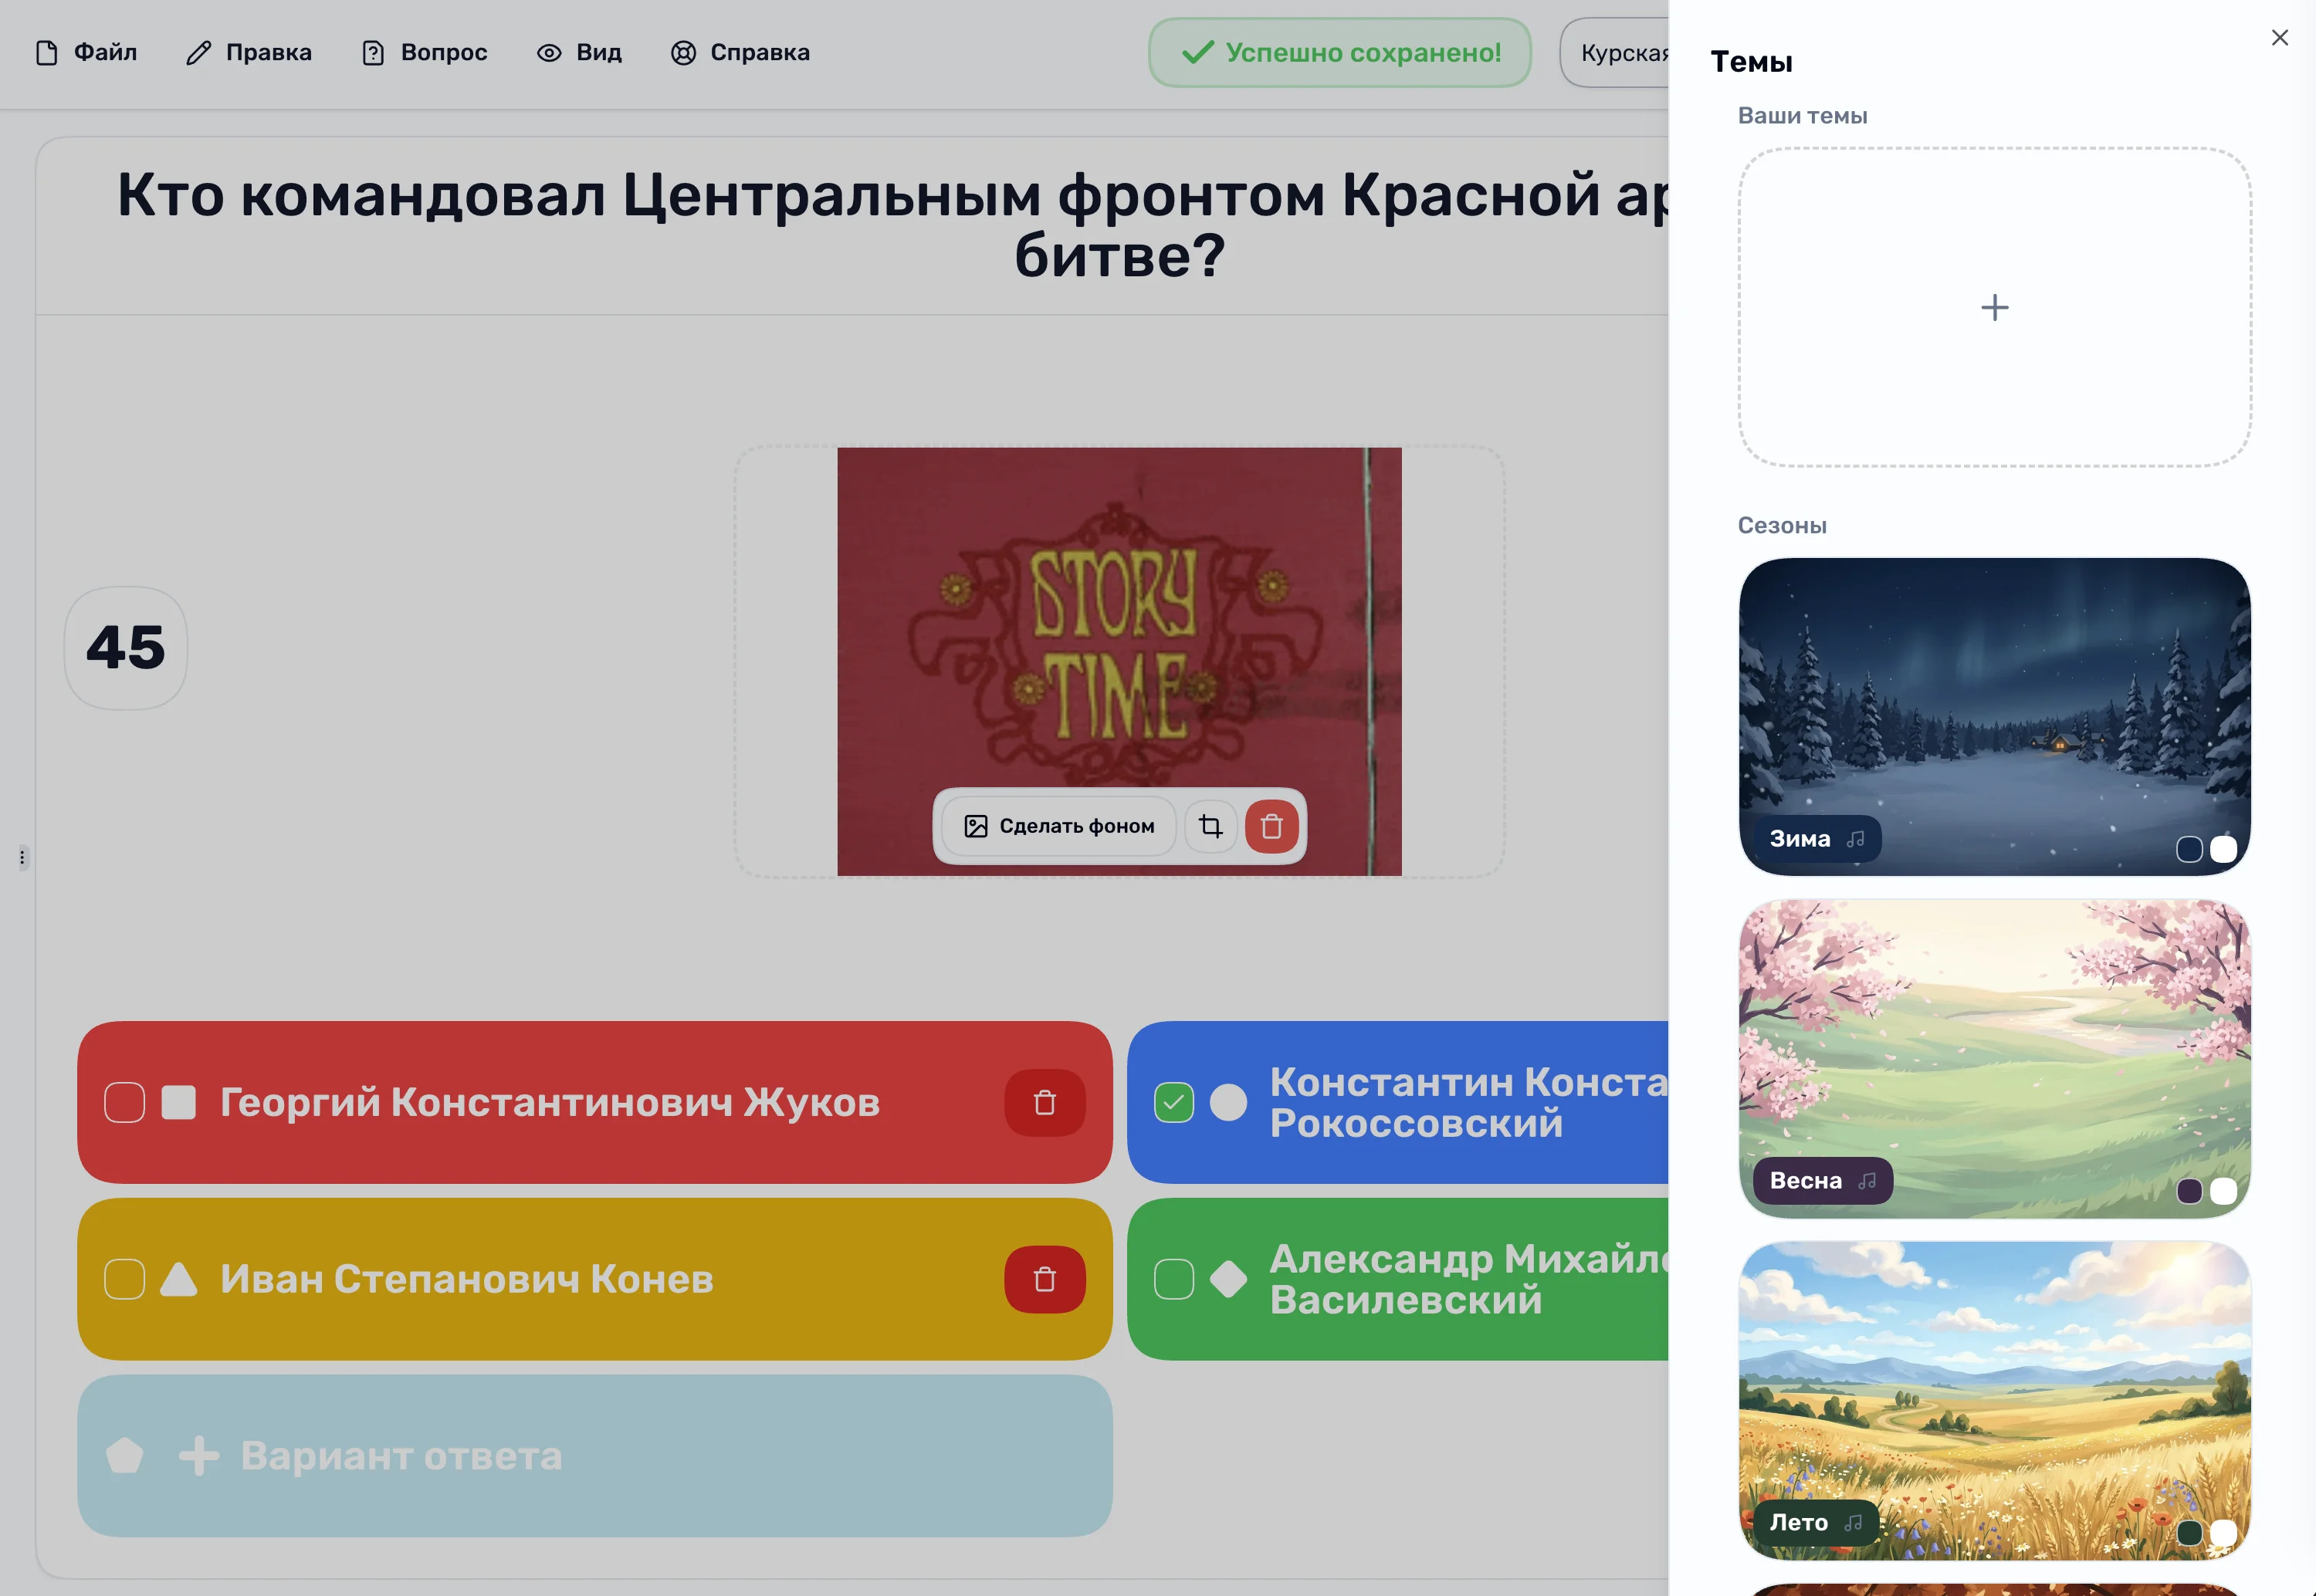The height and width of the screenshot is (1596, 2316).
Task: Play the Весна theme music note
Action: 1867,1181
